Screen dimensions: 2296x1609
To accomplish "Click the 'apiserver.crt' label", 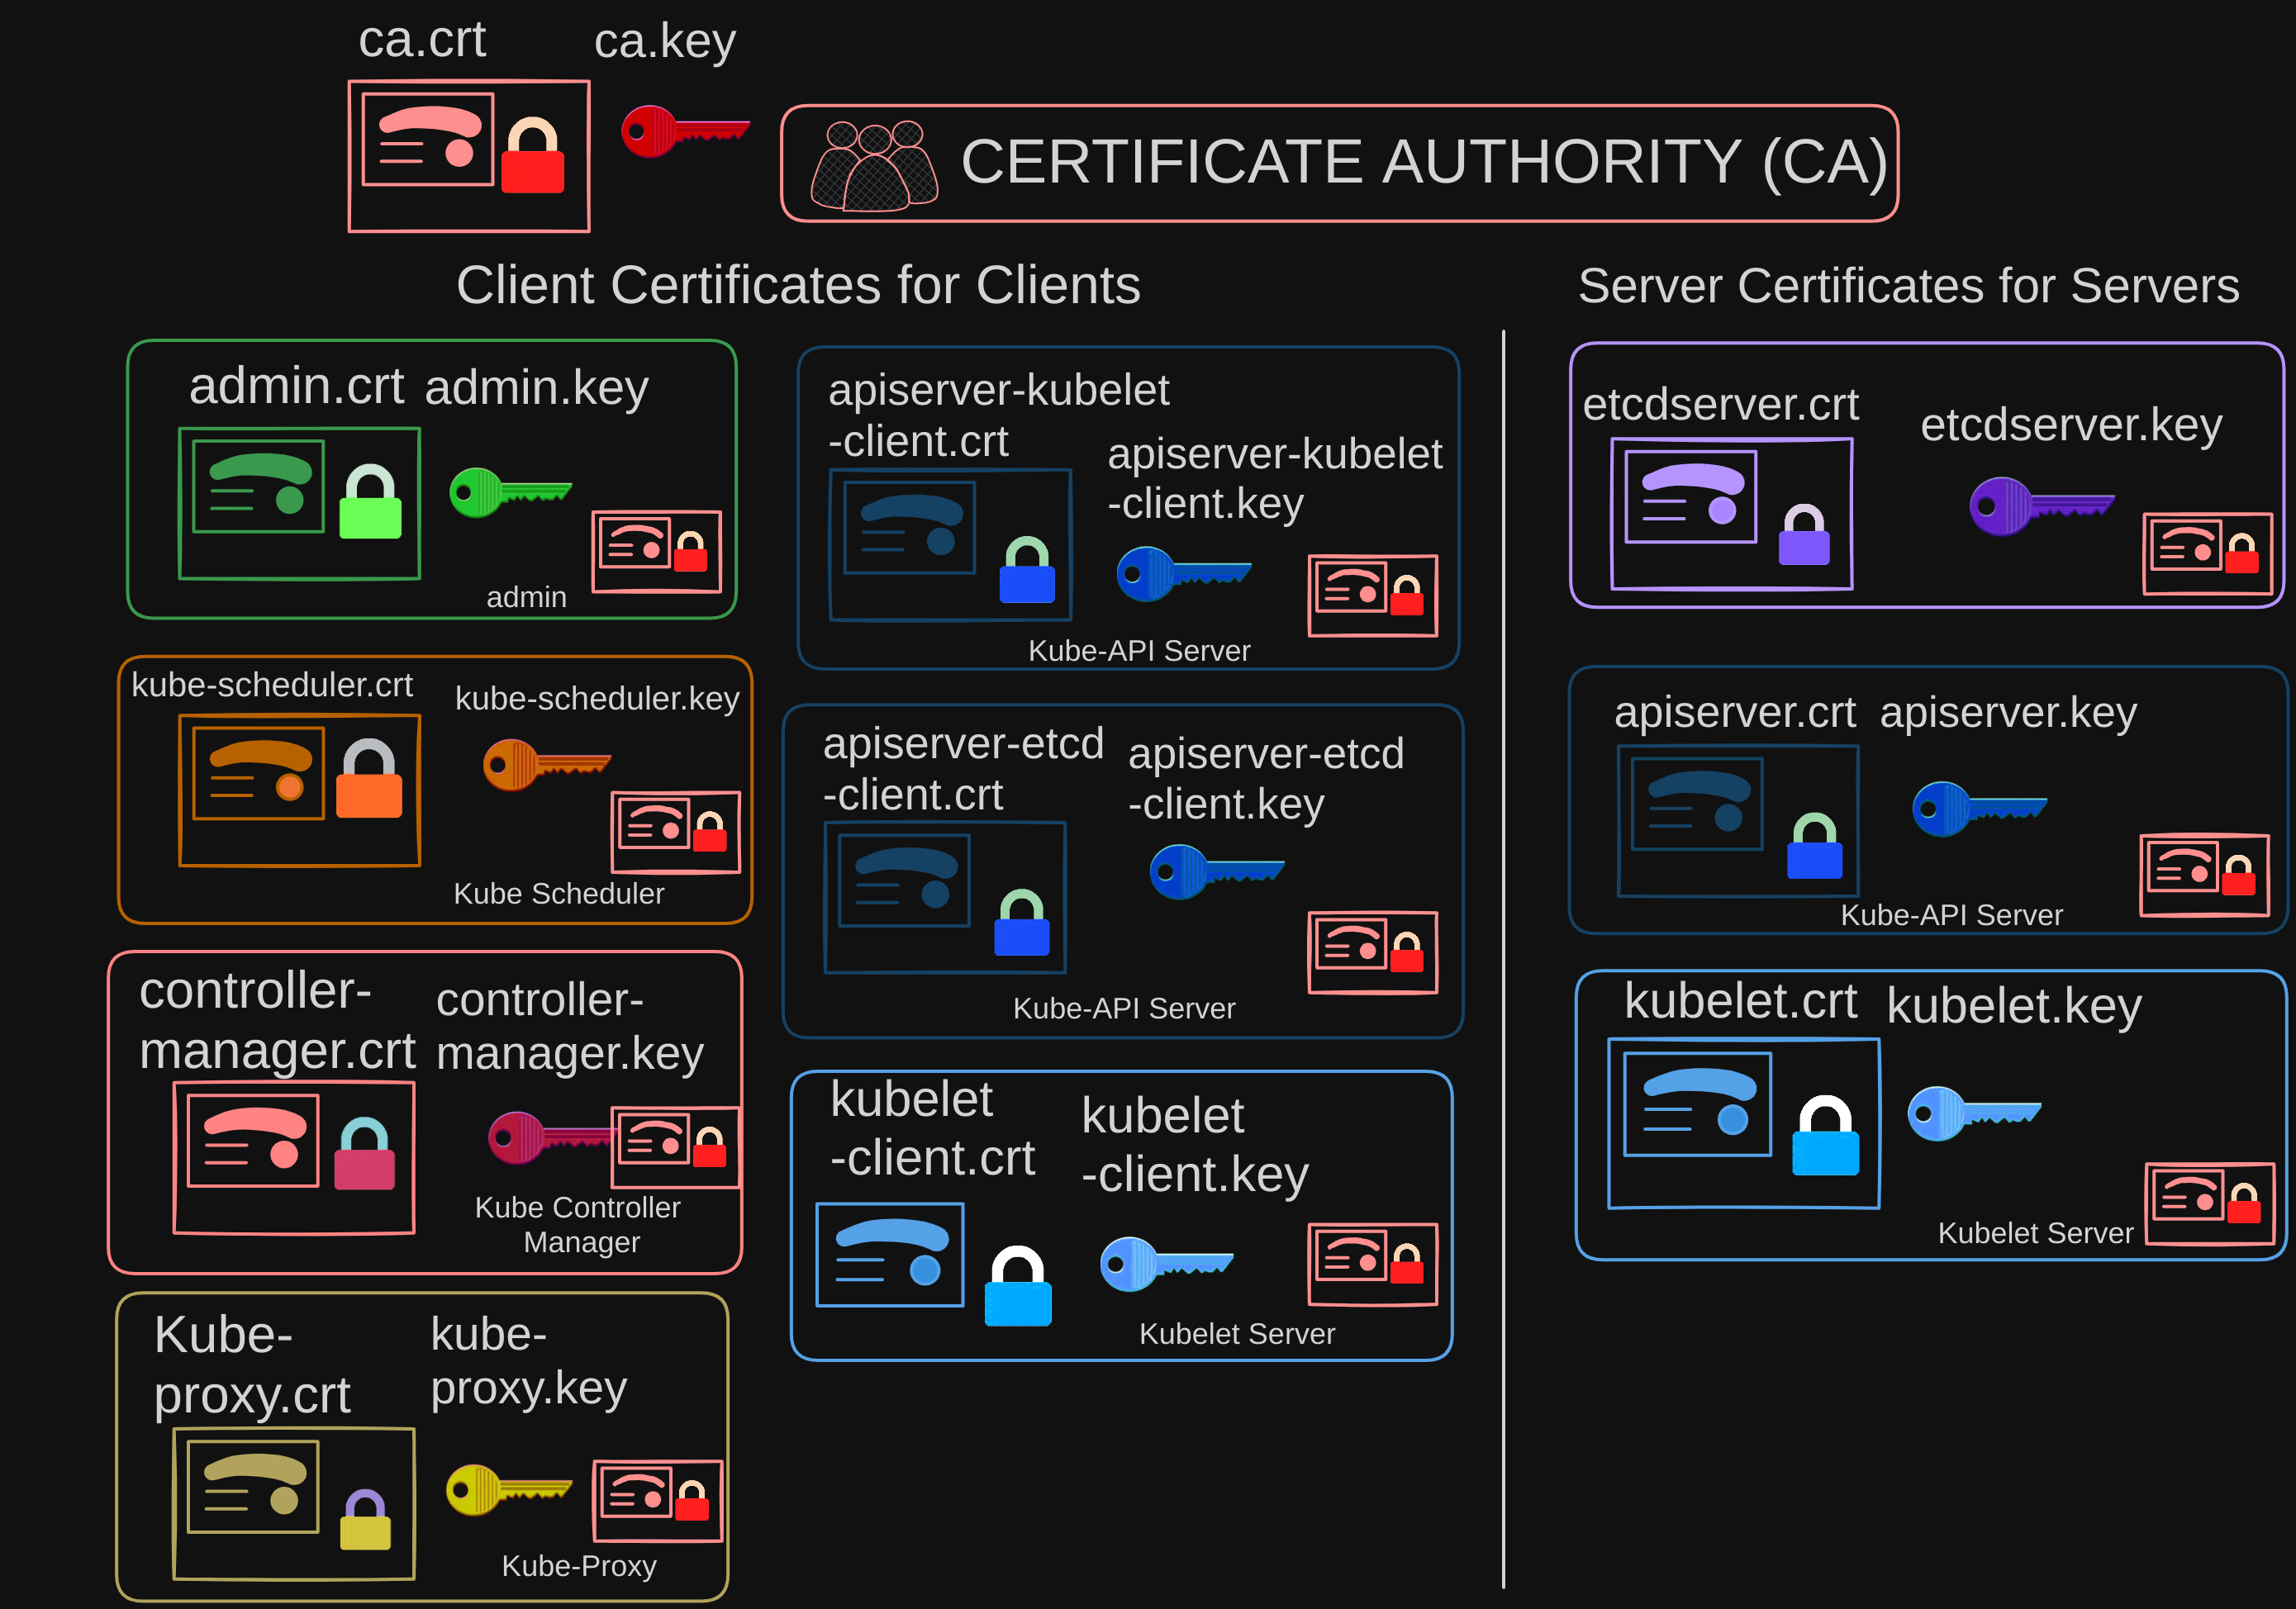I will point(1735,712).
